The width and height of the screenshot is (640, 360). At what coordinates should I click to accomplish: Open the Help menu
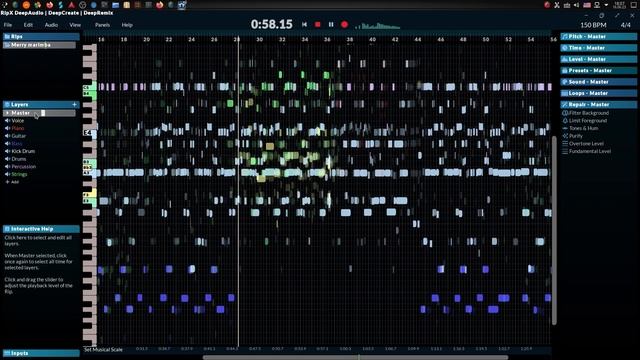coord(127,25)
